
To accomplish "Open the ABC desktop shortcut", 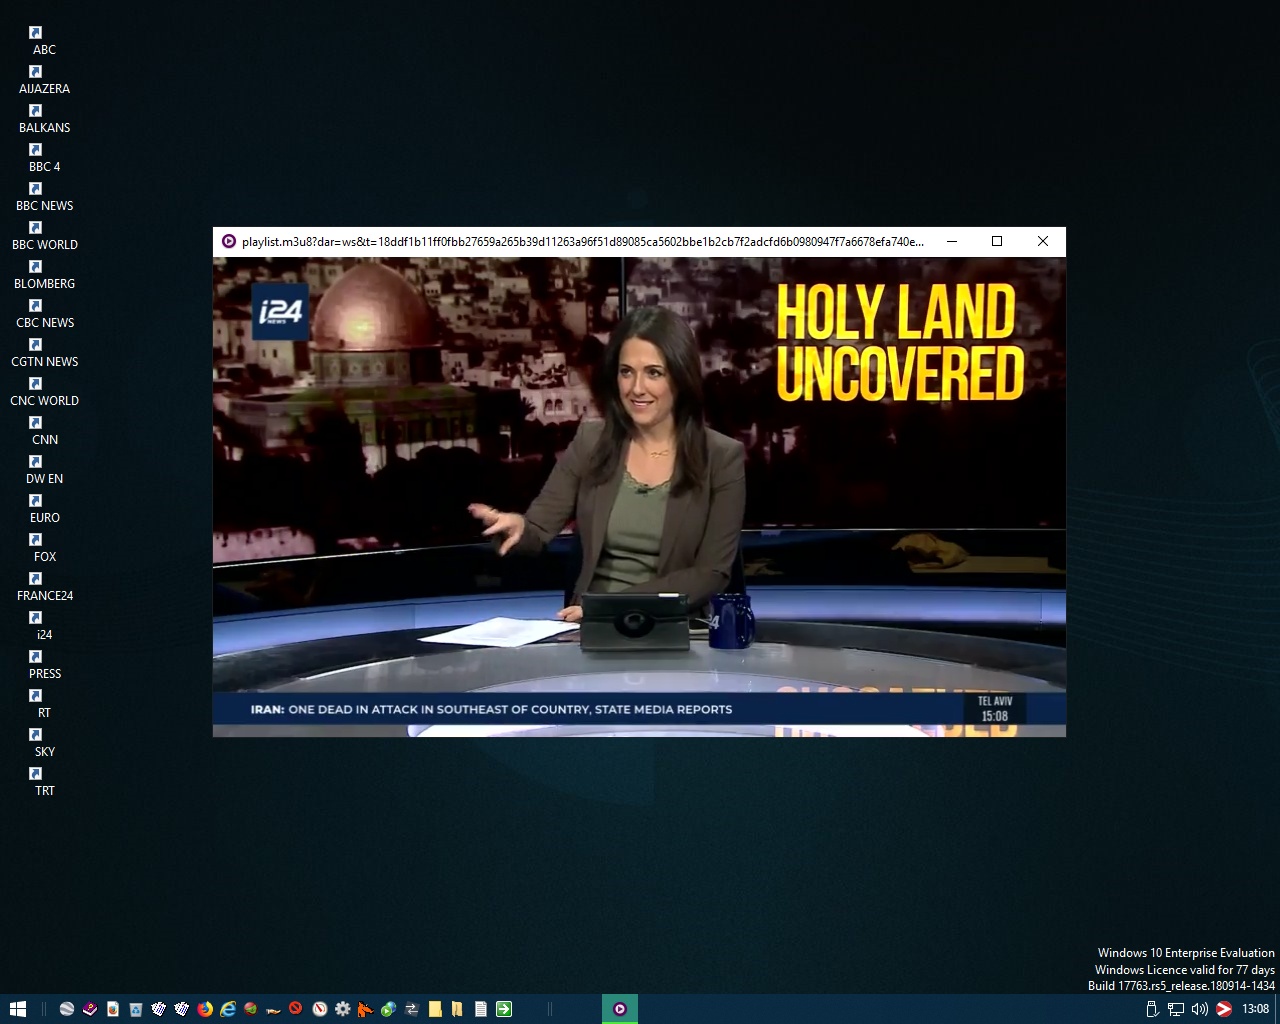I will 44,41.
